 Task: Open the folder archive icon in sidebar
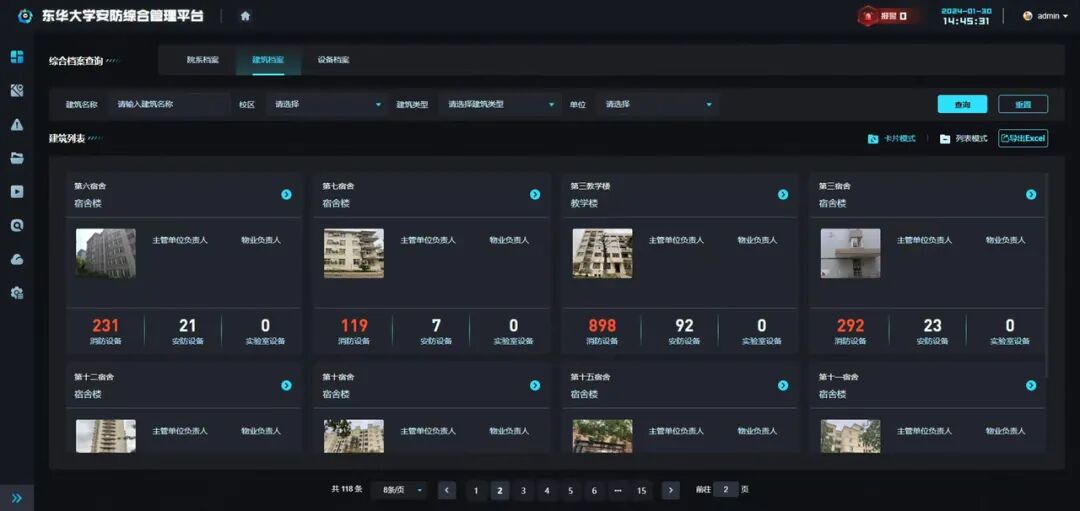pos(17,158)
